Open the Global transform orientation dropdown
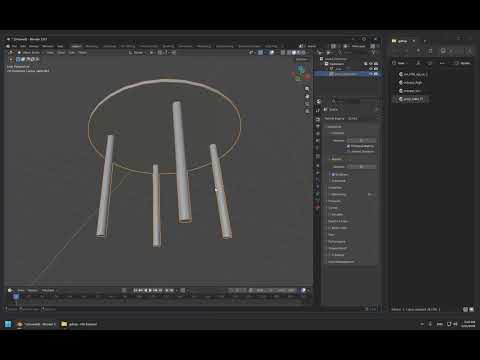Viewport: 480px width, 360px height. pos(138,53)
